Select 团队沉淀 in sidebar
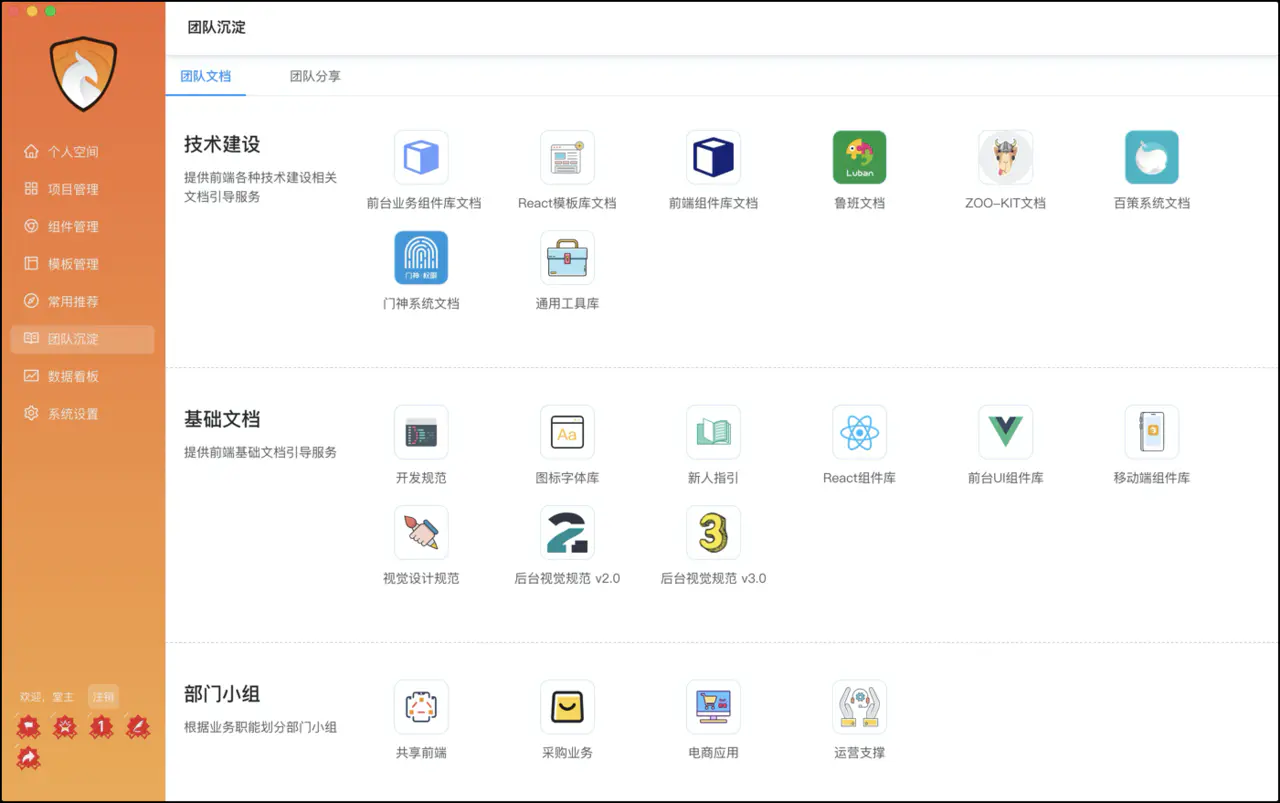 (x=82, y=339)
